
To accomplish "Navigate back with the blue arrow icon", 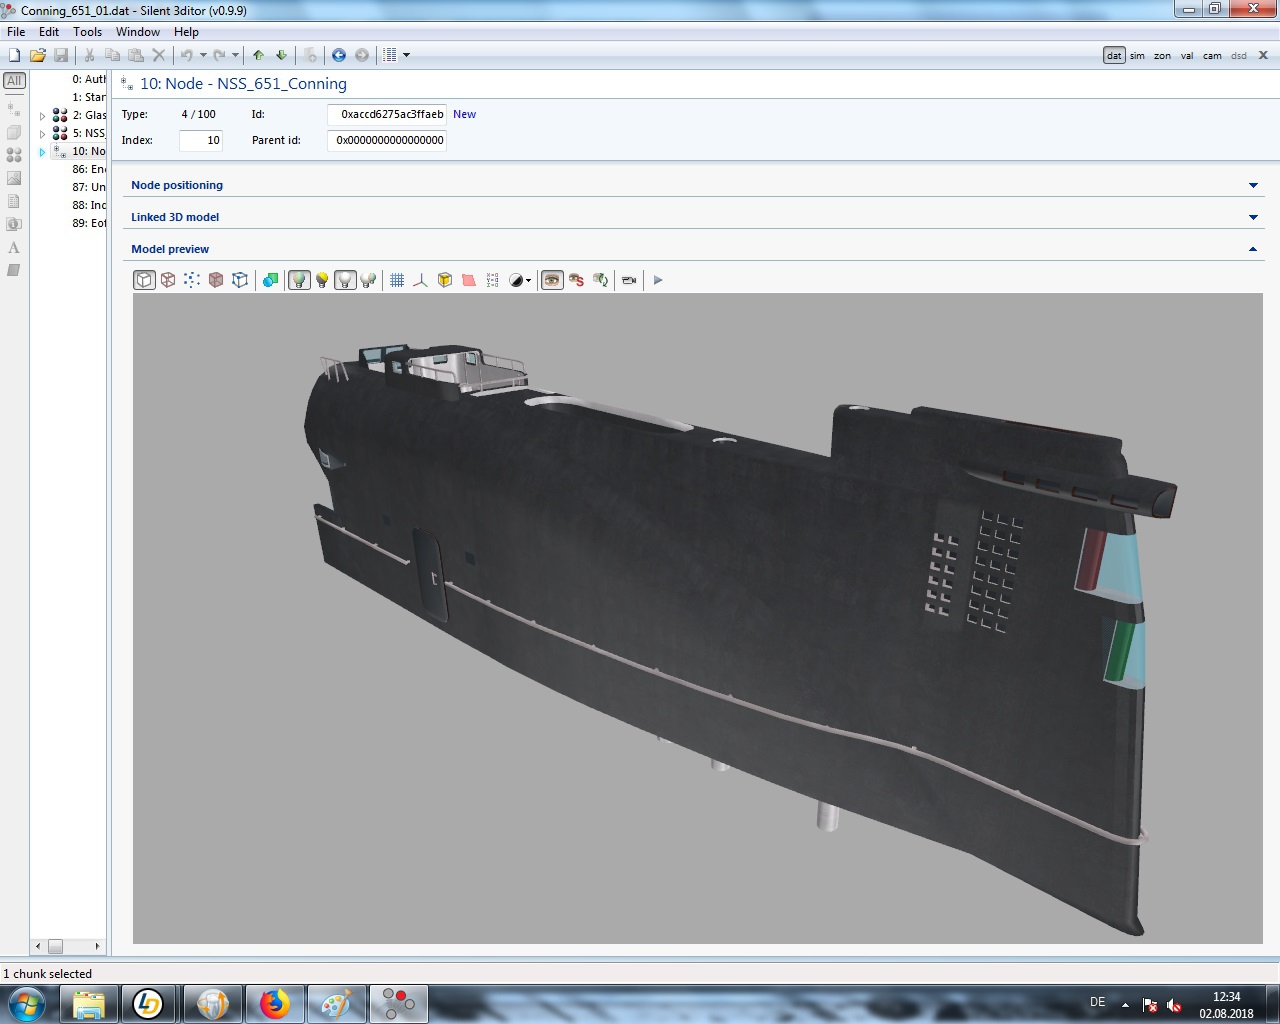I will (x=339, y=55).
